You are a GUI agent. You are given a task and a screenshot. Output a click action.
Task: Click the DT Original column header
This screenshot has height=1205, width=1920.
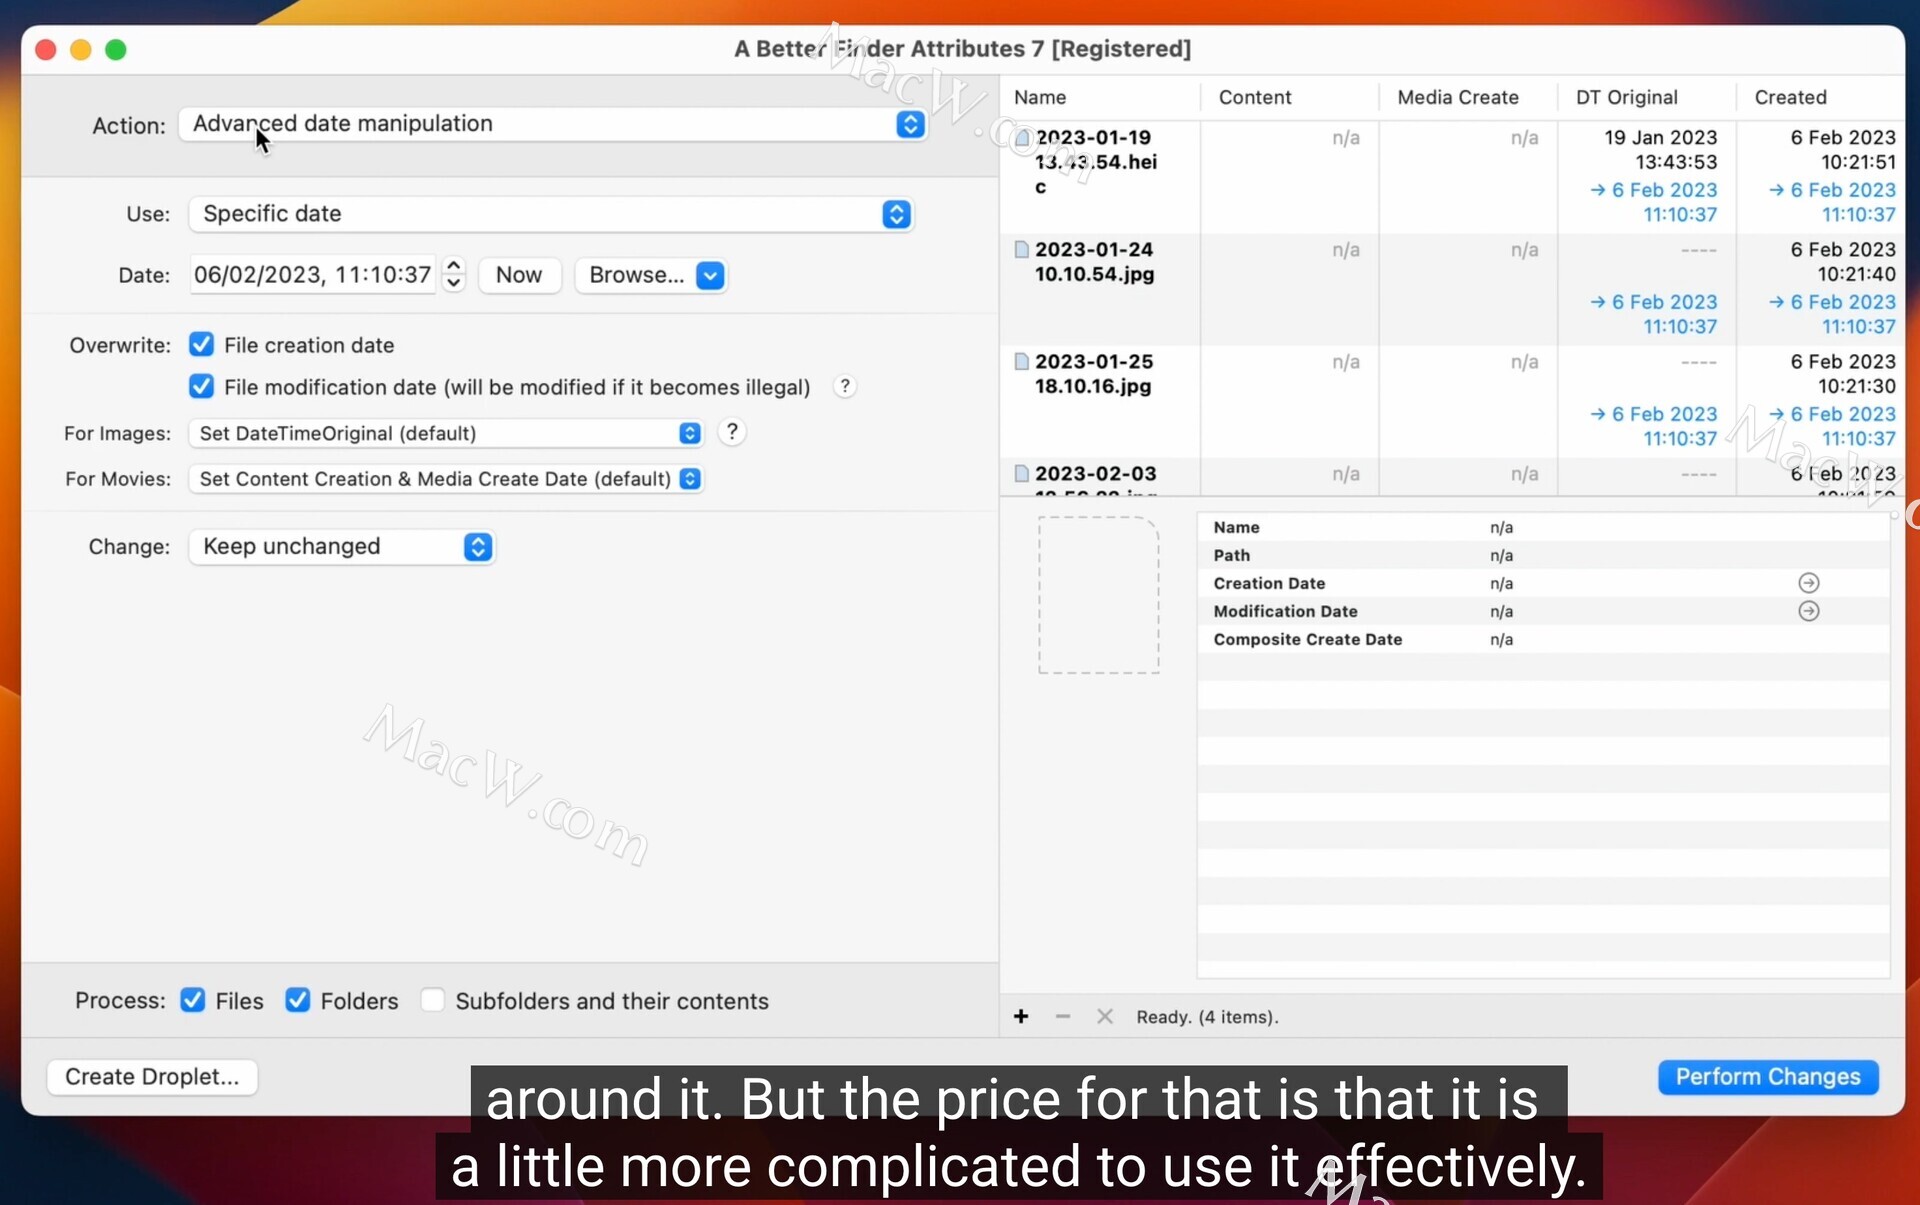click(1646, 97)
